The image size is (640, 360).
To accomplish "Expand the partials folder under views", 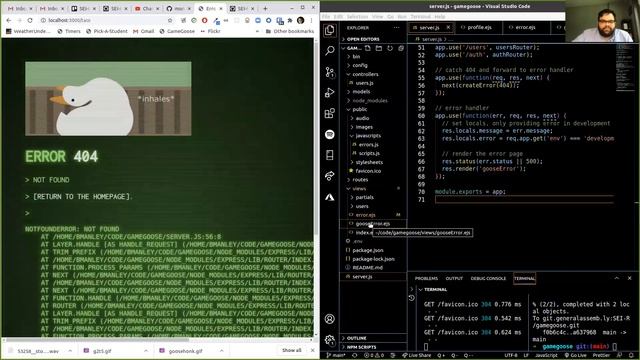I will click(x=364, y=197).
